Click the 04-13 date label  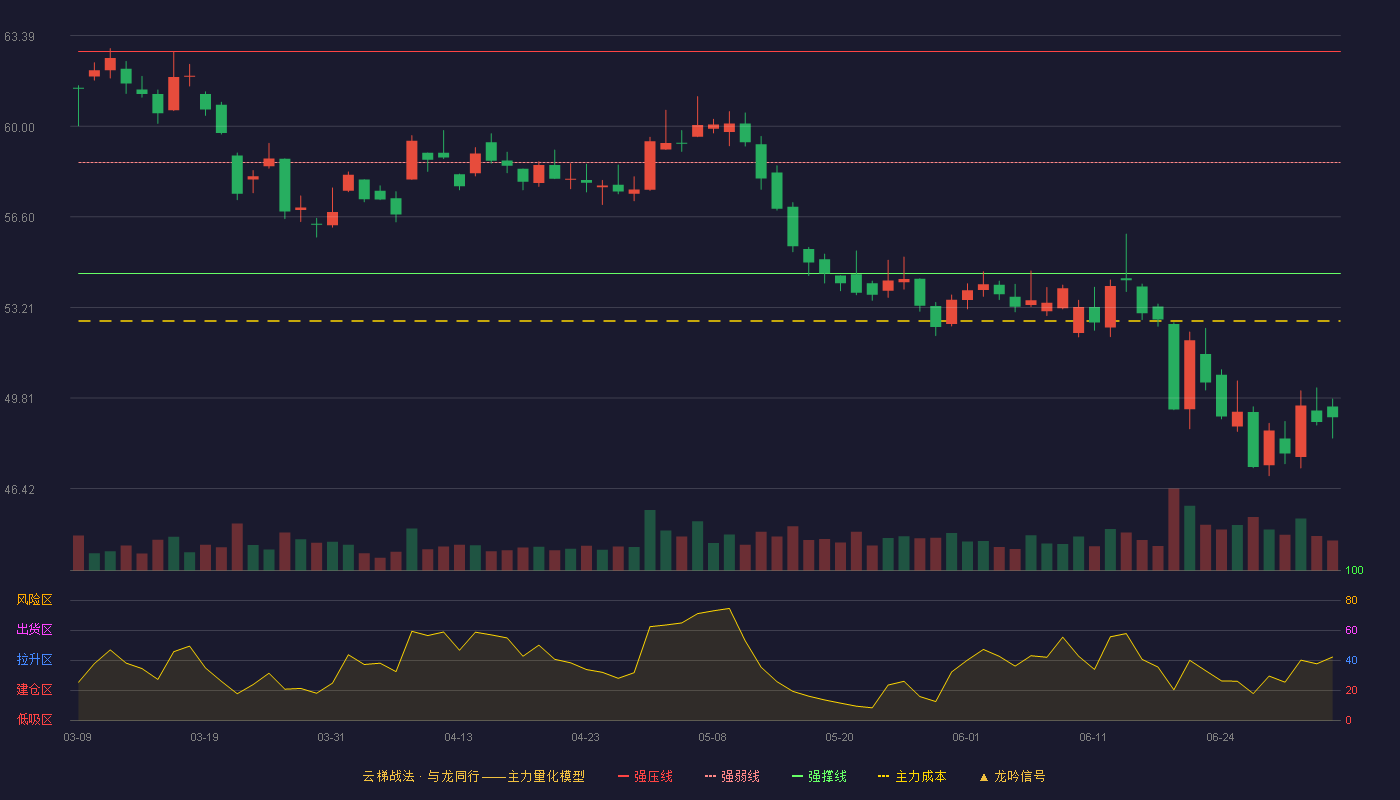(x=458, y=737)
